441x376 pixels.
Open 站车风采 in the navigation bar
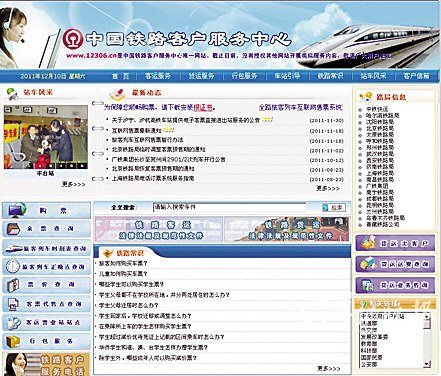373,76
